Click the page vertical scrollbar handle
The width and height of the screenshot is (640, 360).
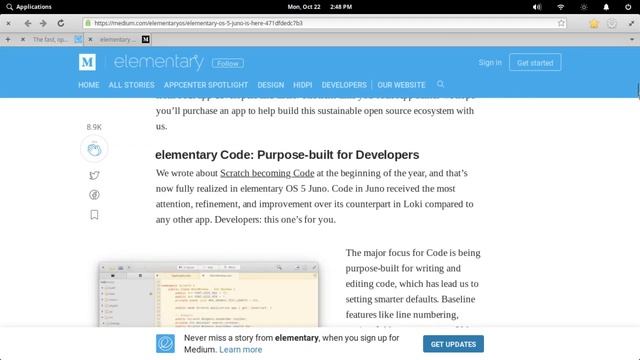pyautogui.click(x=638, y=90)
